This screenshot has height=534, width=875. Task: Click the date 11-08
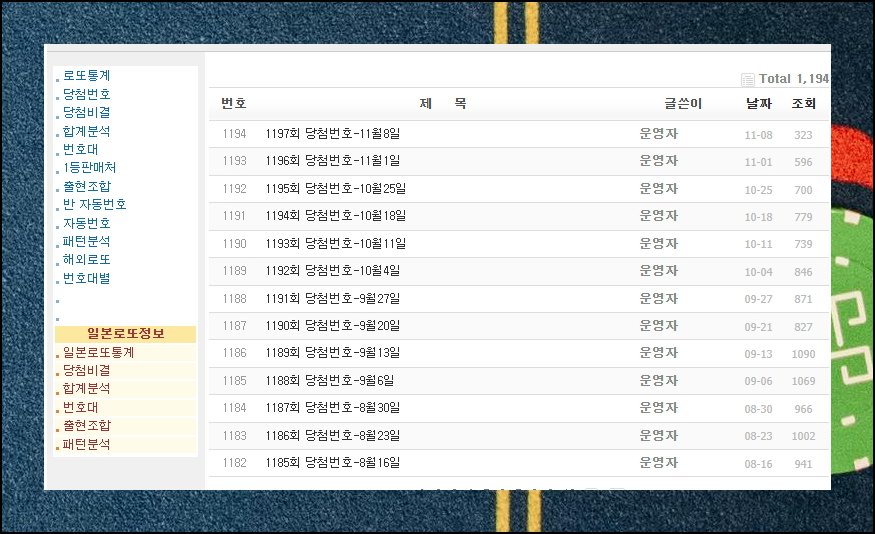coord(758,135)
